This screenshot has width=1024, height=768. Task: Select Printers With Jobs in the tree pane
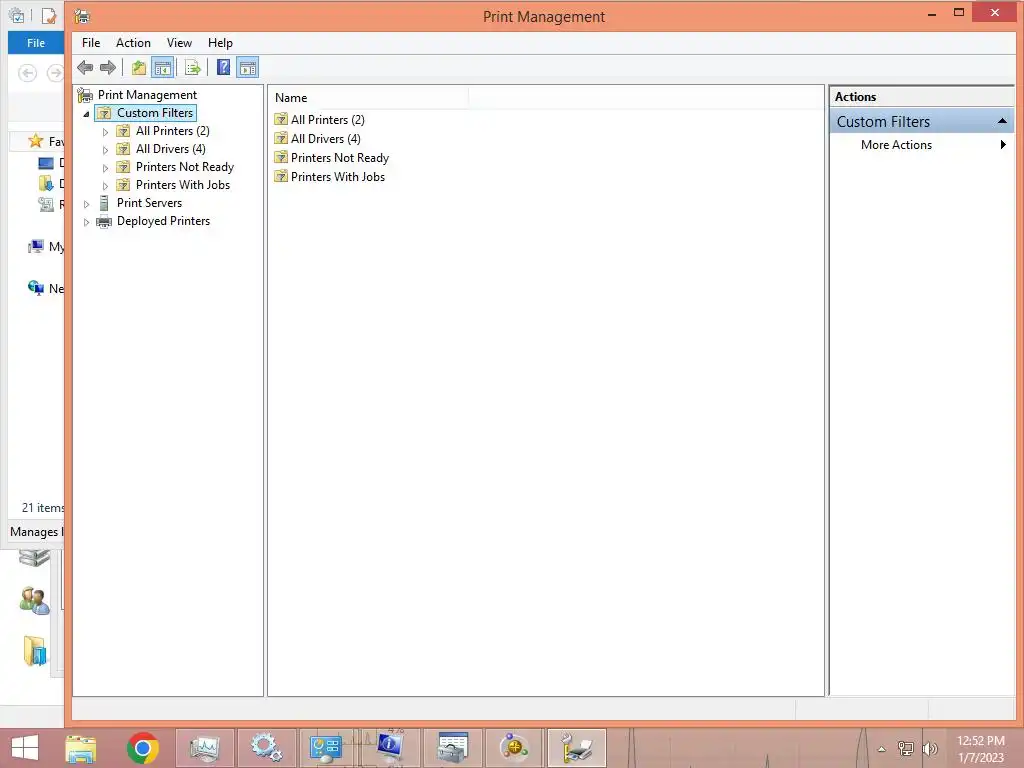183,185
